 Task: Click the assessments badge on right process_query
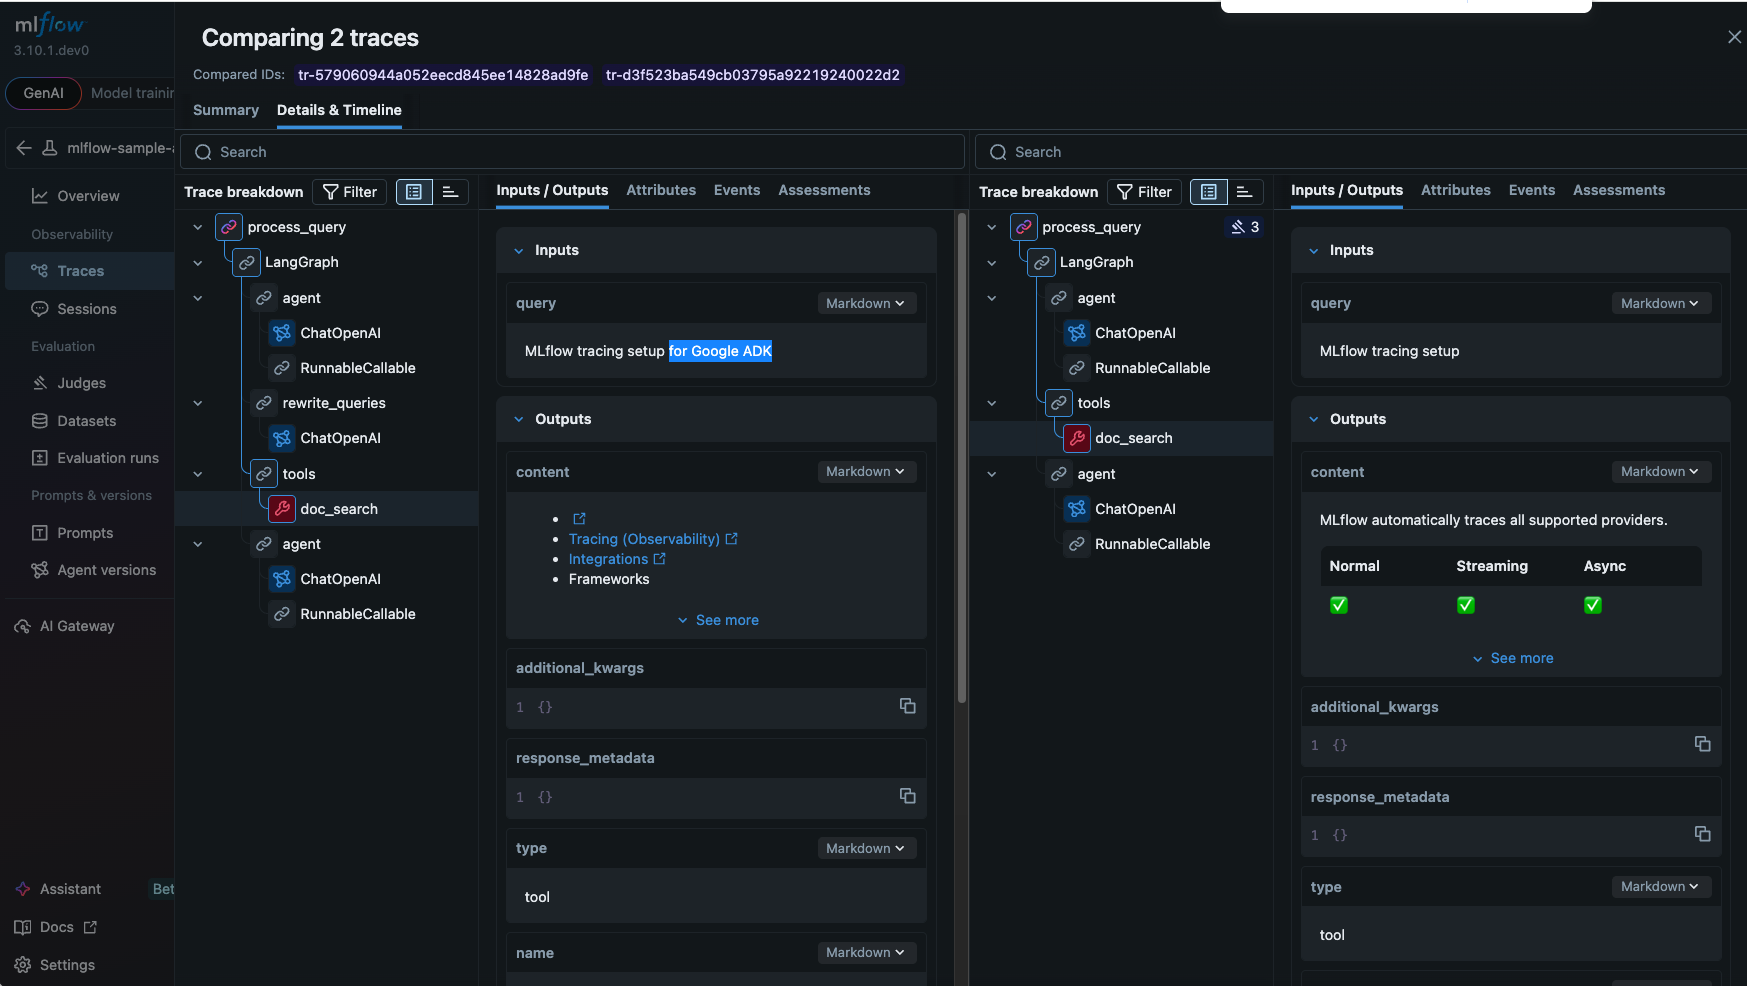(x=1245, y=227)
